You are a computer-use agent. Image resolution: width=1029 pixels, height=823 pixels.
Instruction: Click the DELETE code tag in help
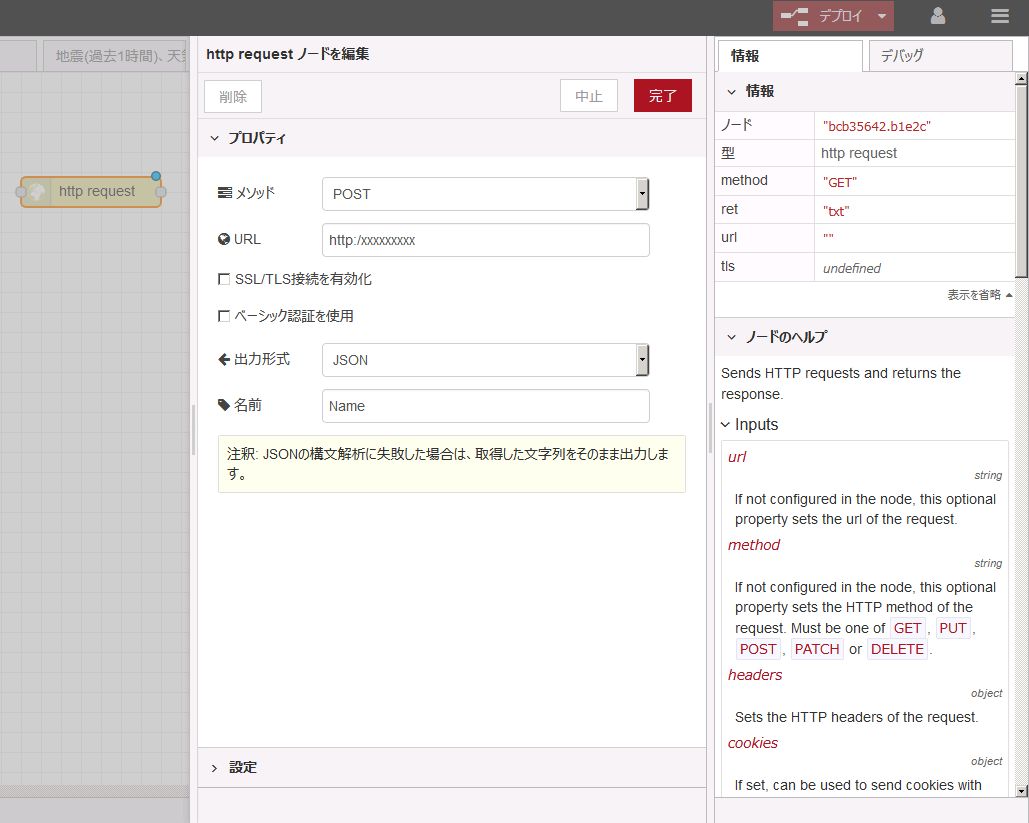point(897,649)
